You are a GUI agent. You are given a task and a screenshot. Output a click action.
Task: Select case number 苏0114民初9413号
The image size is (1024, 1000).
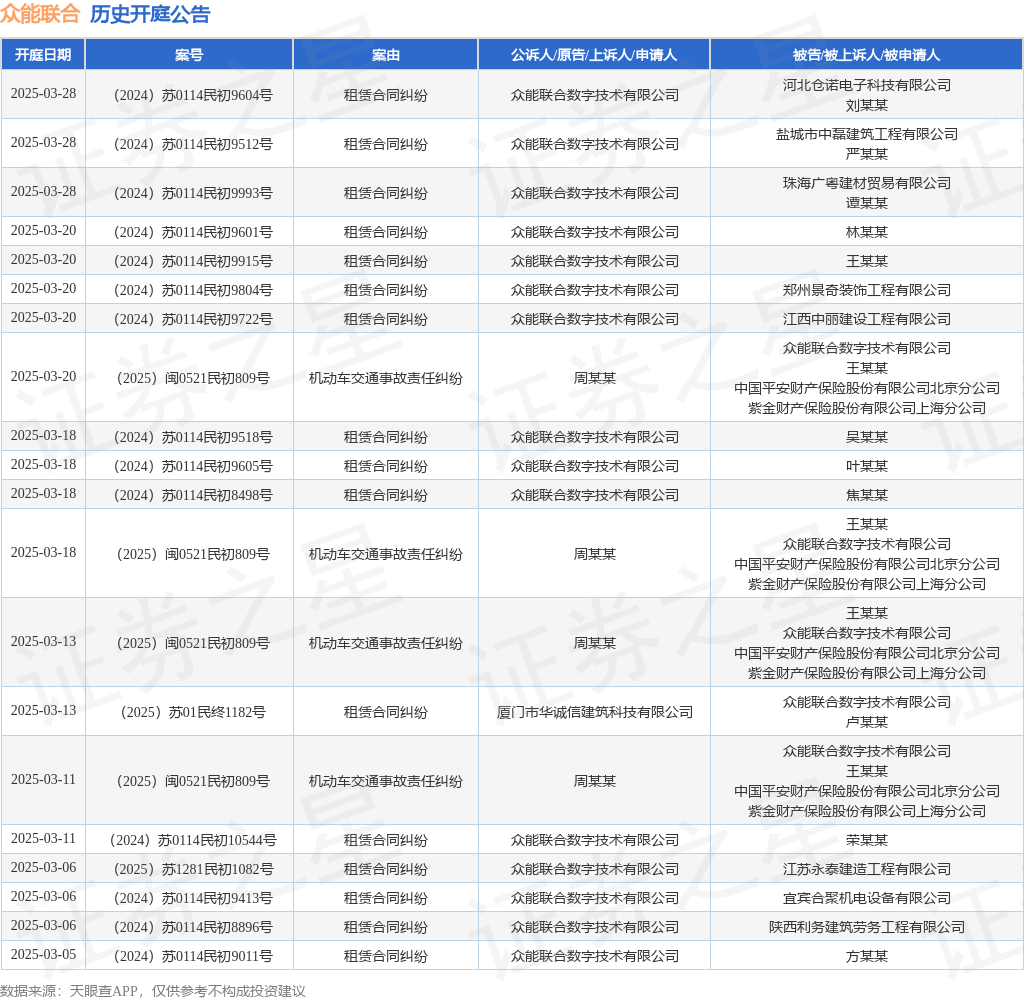[x=193, y=899]
